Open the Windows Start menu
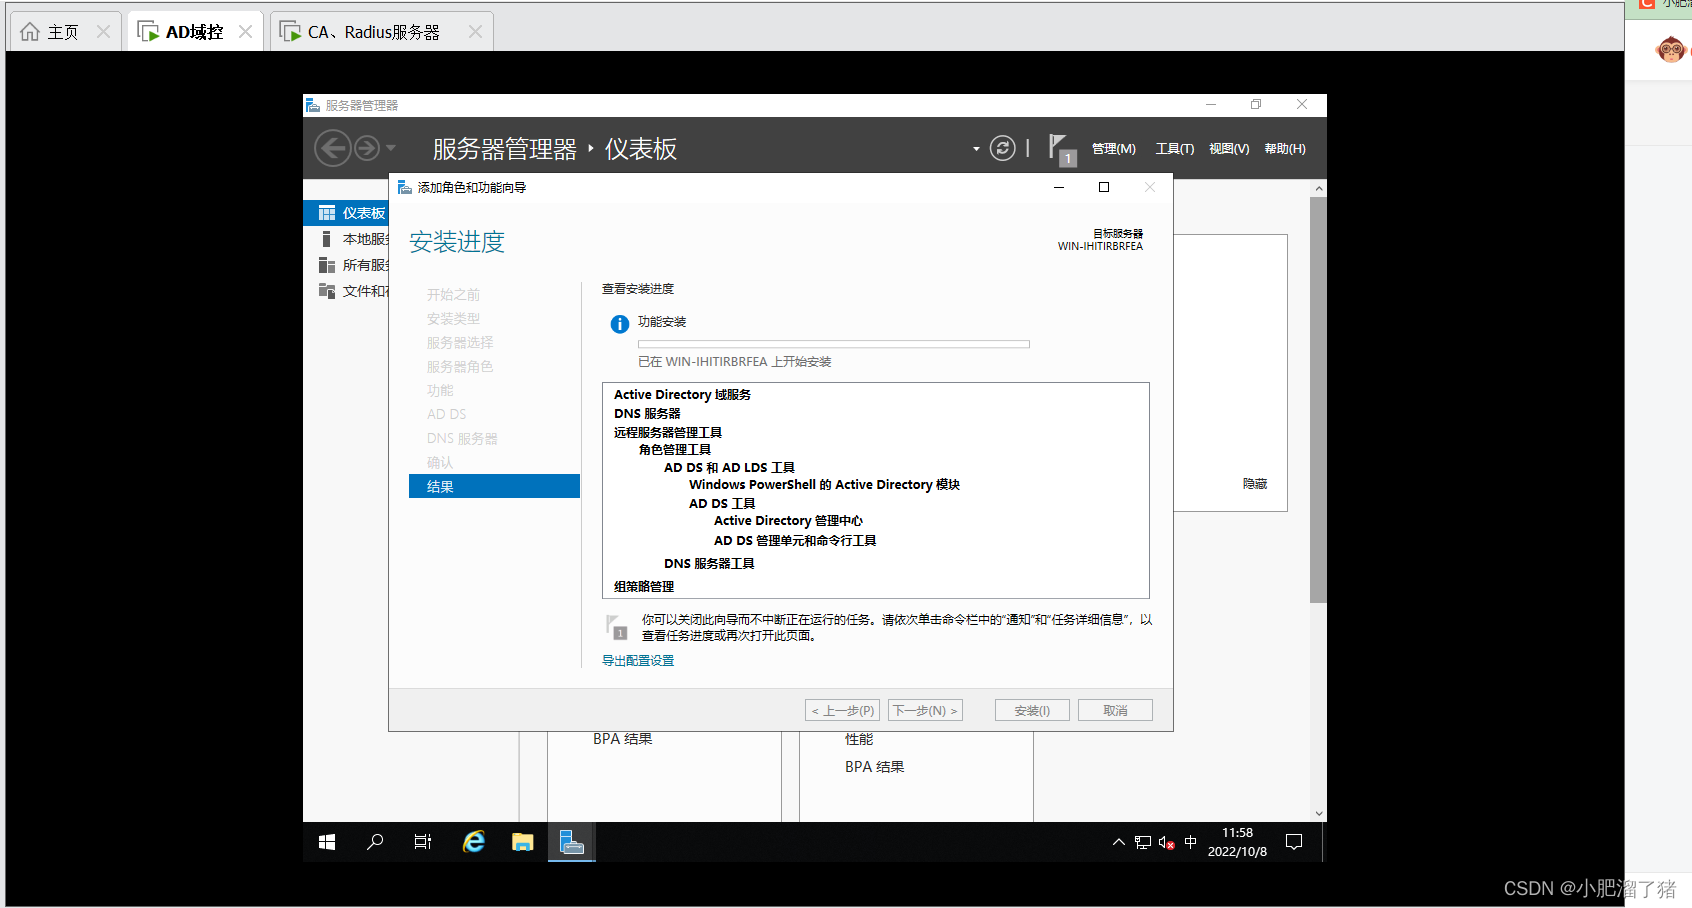 click(x=327, y=842)
